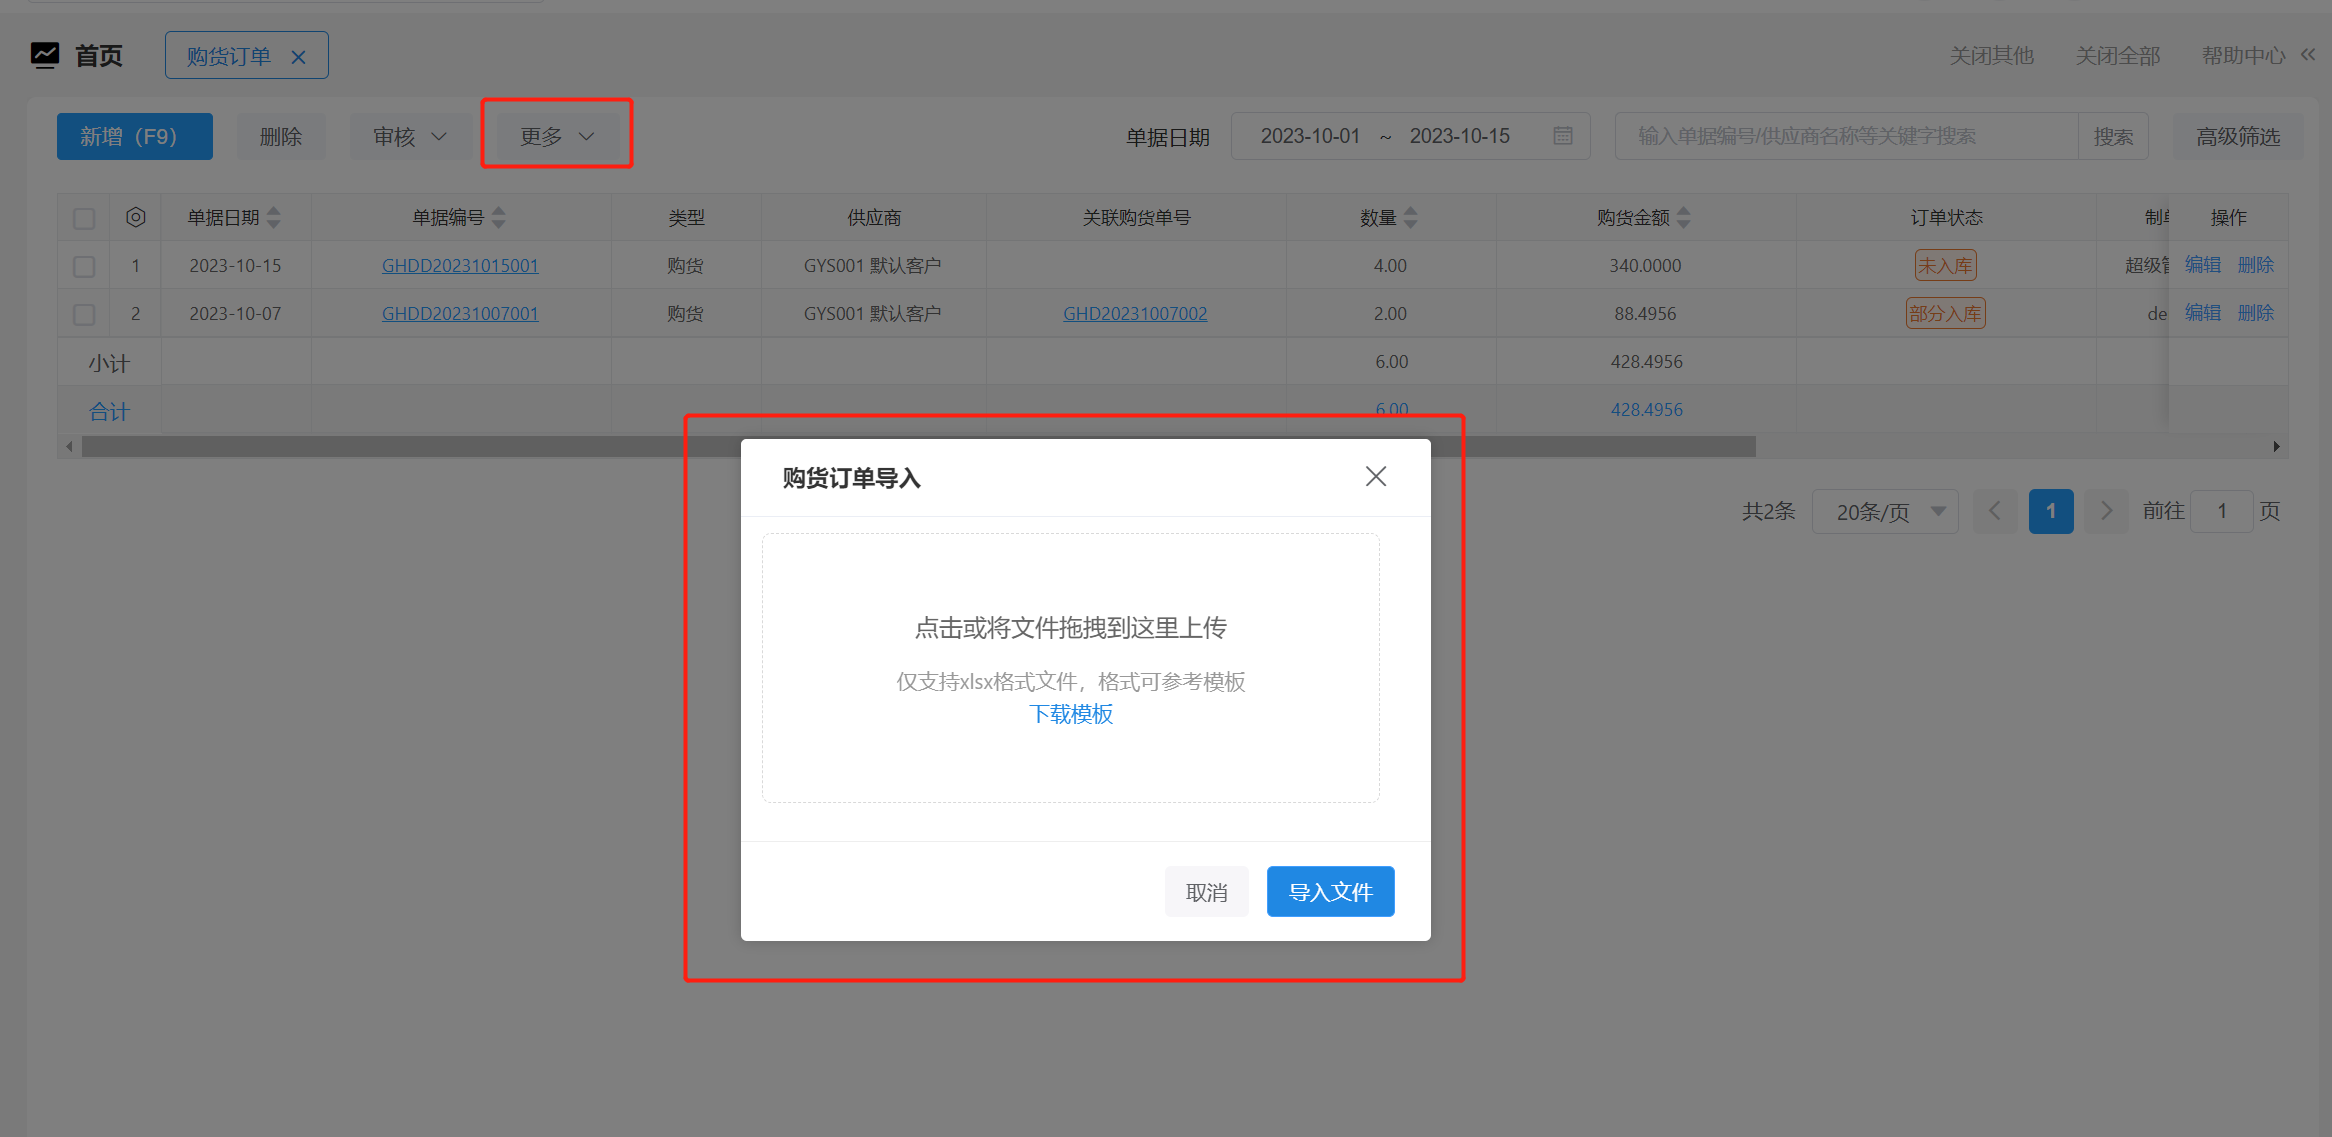Check the checkbox for row 2 order

coord(84,314)
